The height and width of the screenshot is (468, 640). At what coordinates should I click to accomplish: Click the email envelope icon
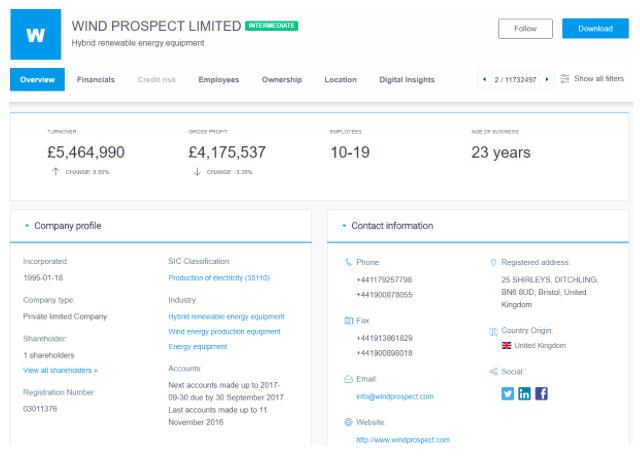click(348, 379)
